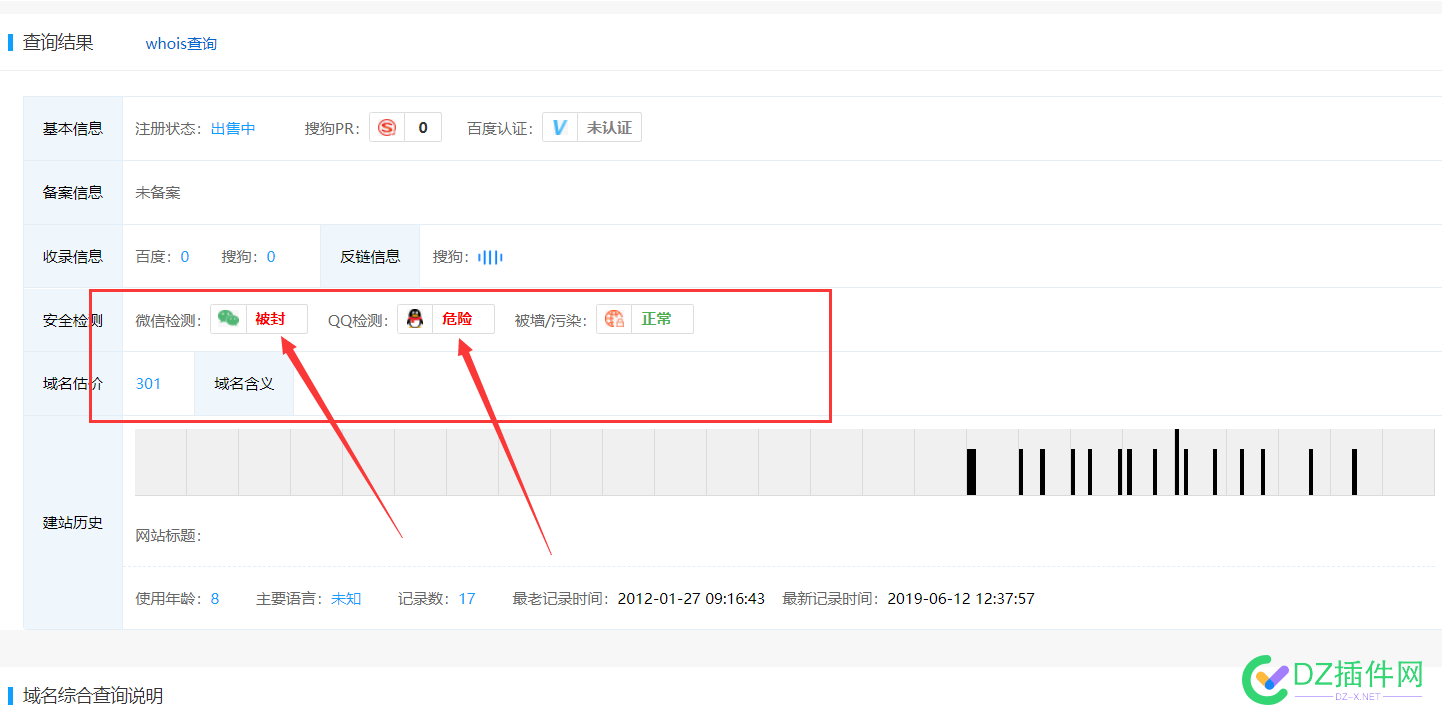1442x720 pixels.
Task: Click the 未备案 record text
Action: [x=158, y=193]
